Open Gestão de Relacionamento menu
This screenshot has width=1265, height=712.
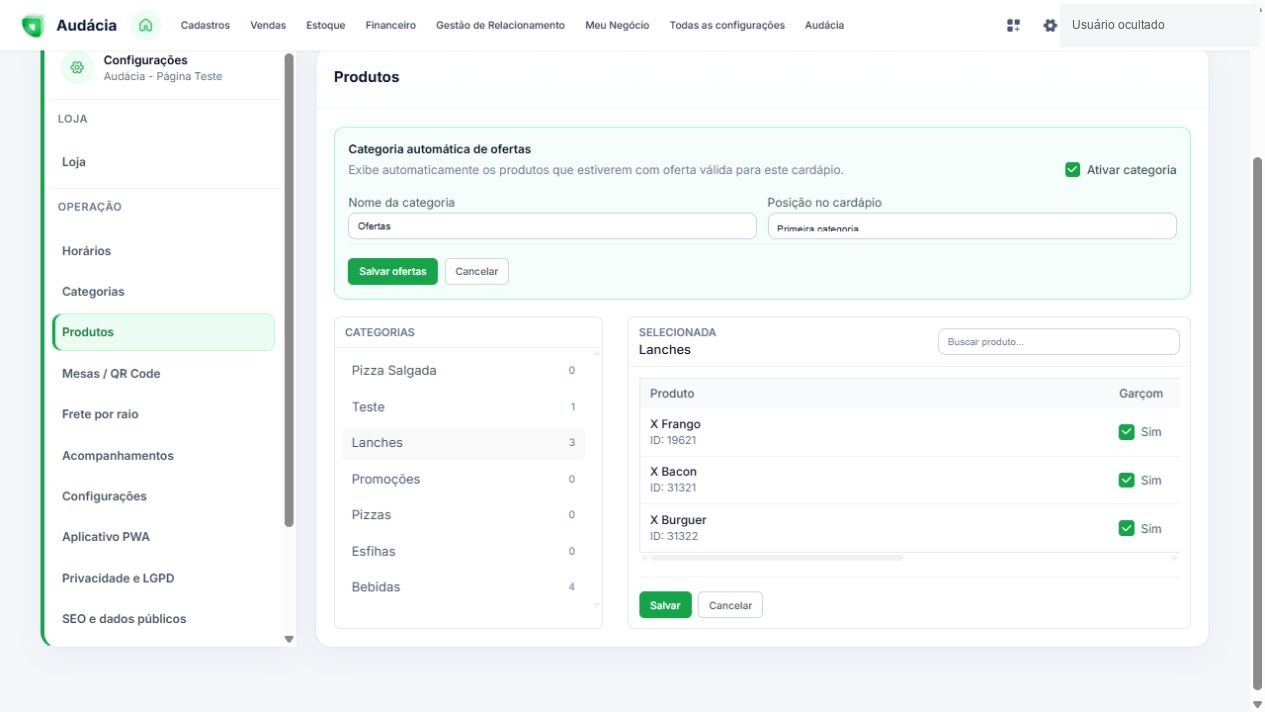click(500, 25)
